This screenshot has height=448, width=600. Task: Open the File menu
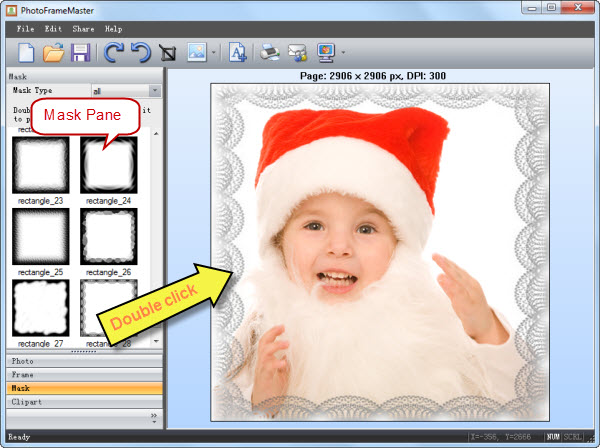25,29
